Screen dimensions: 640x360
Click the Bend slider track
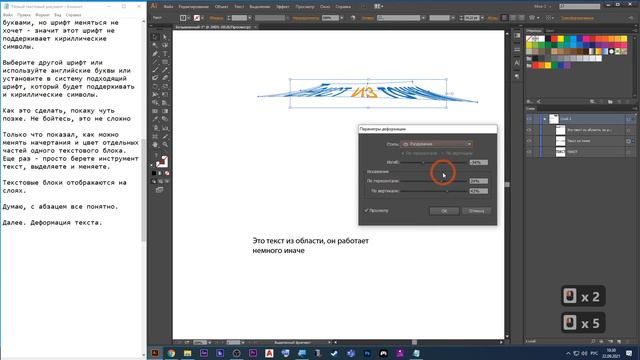pos(434,162)
